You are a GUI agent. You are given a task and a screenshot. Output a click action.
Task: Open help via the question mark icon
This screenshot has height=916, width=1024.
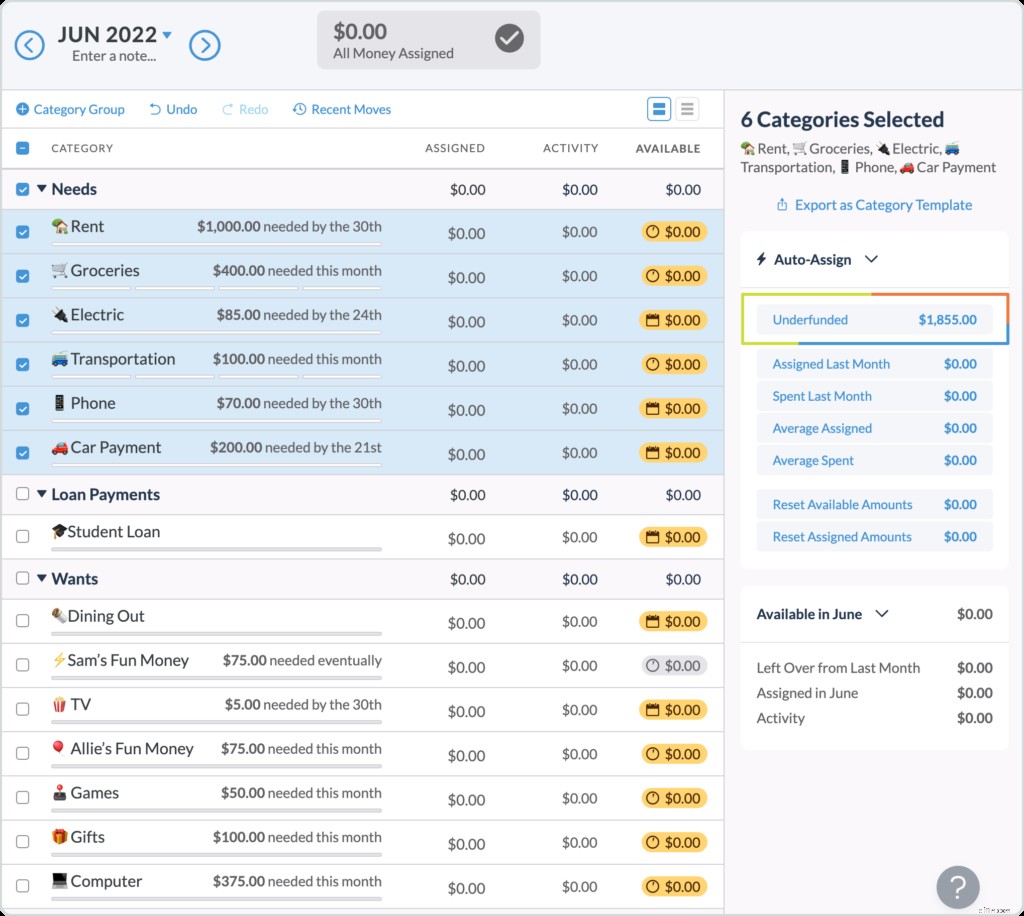click(x=957, y=887)
